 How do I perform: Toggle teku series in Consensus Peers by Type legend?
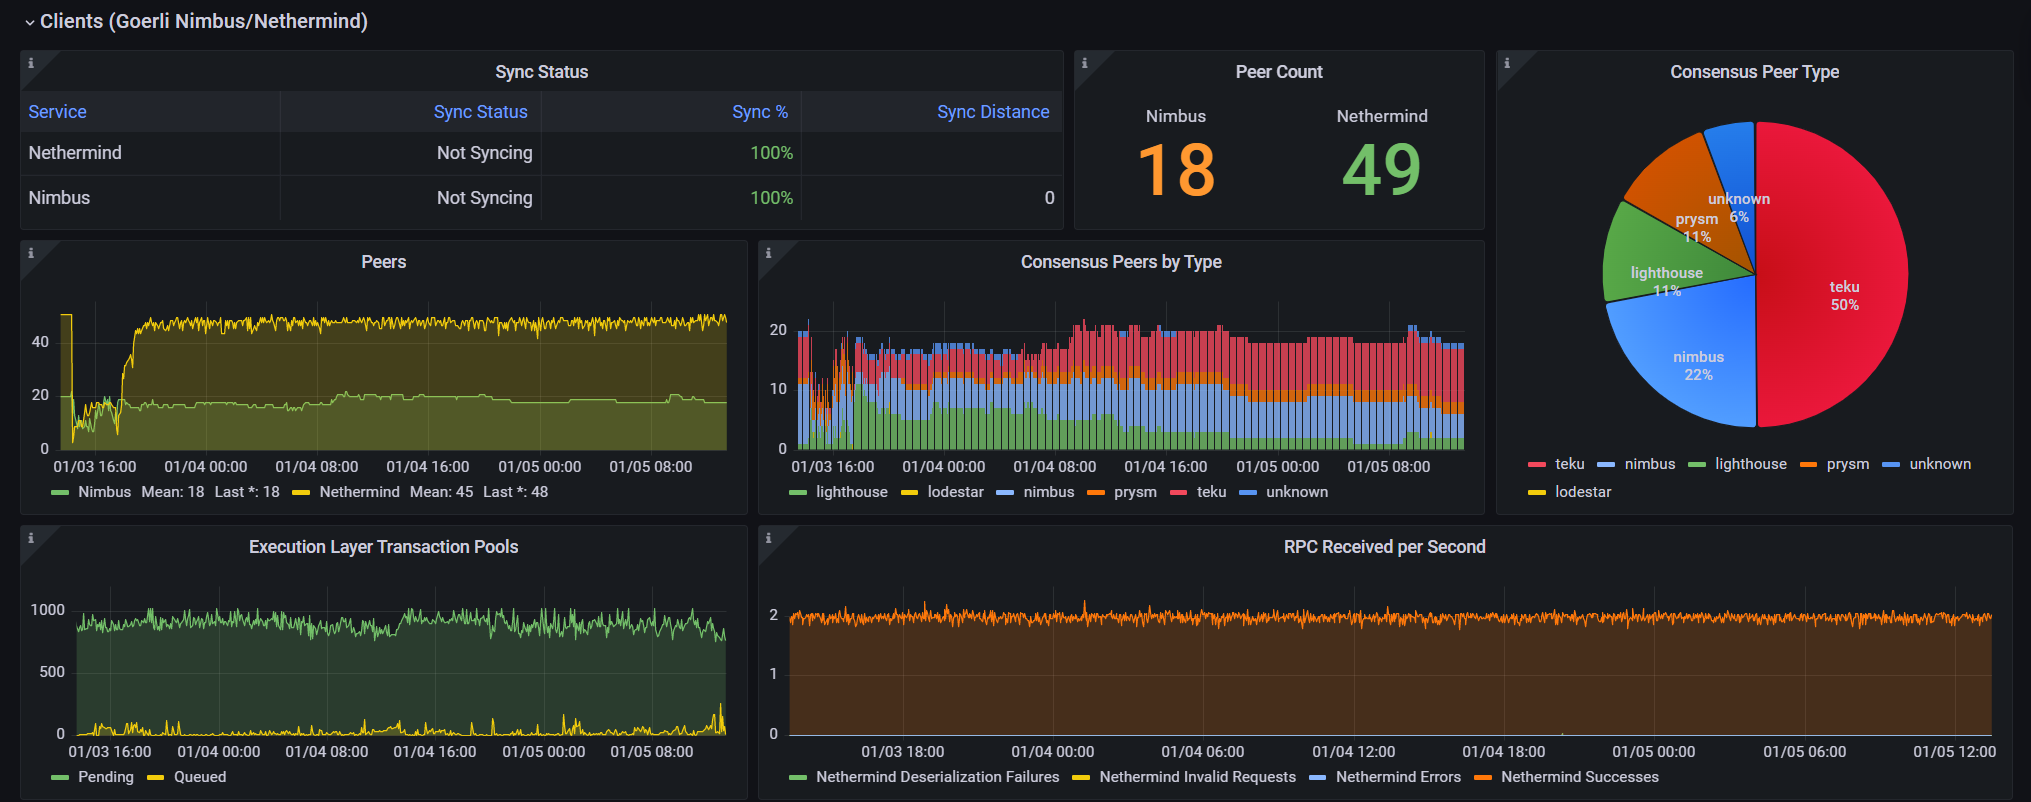1211,492
